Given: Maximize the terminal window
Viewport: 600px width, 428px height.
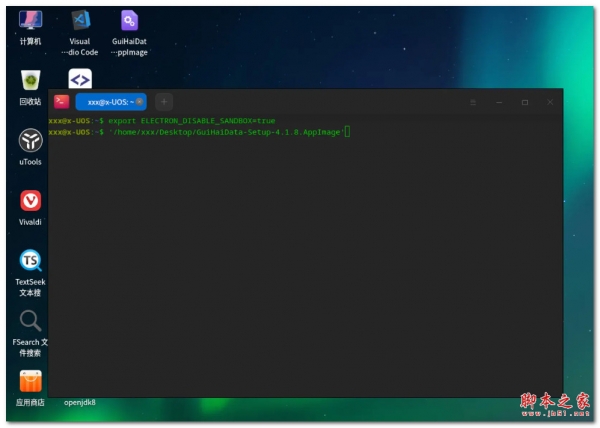Looking at the screenshot, I should [x=525, y=102].
